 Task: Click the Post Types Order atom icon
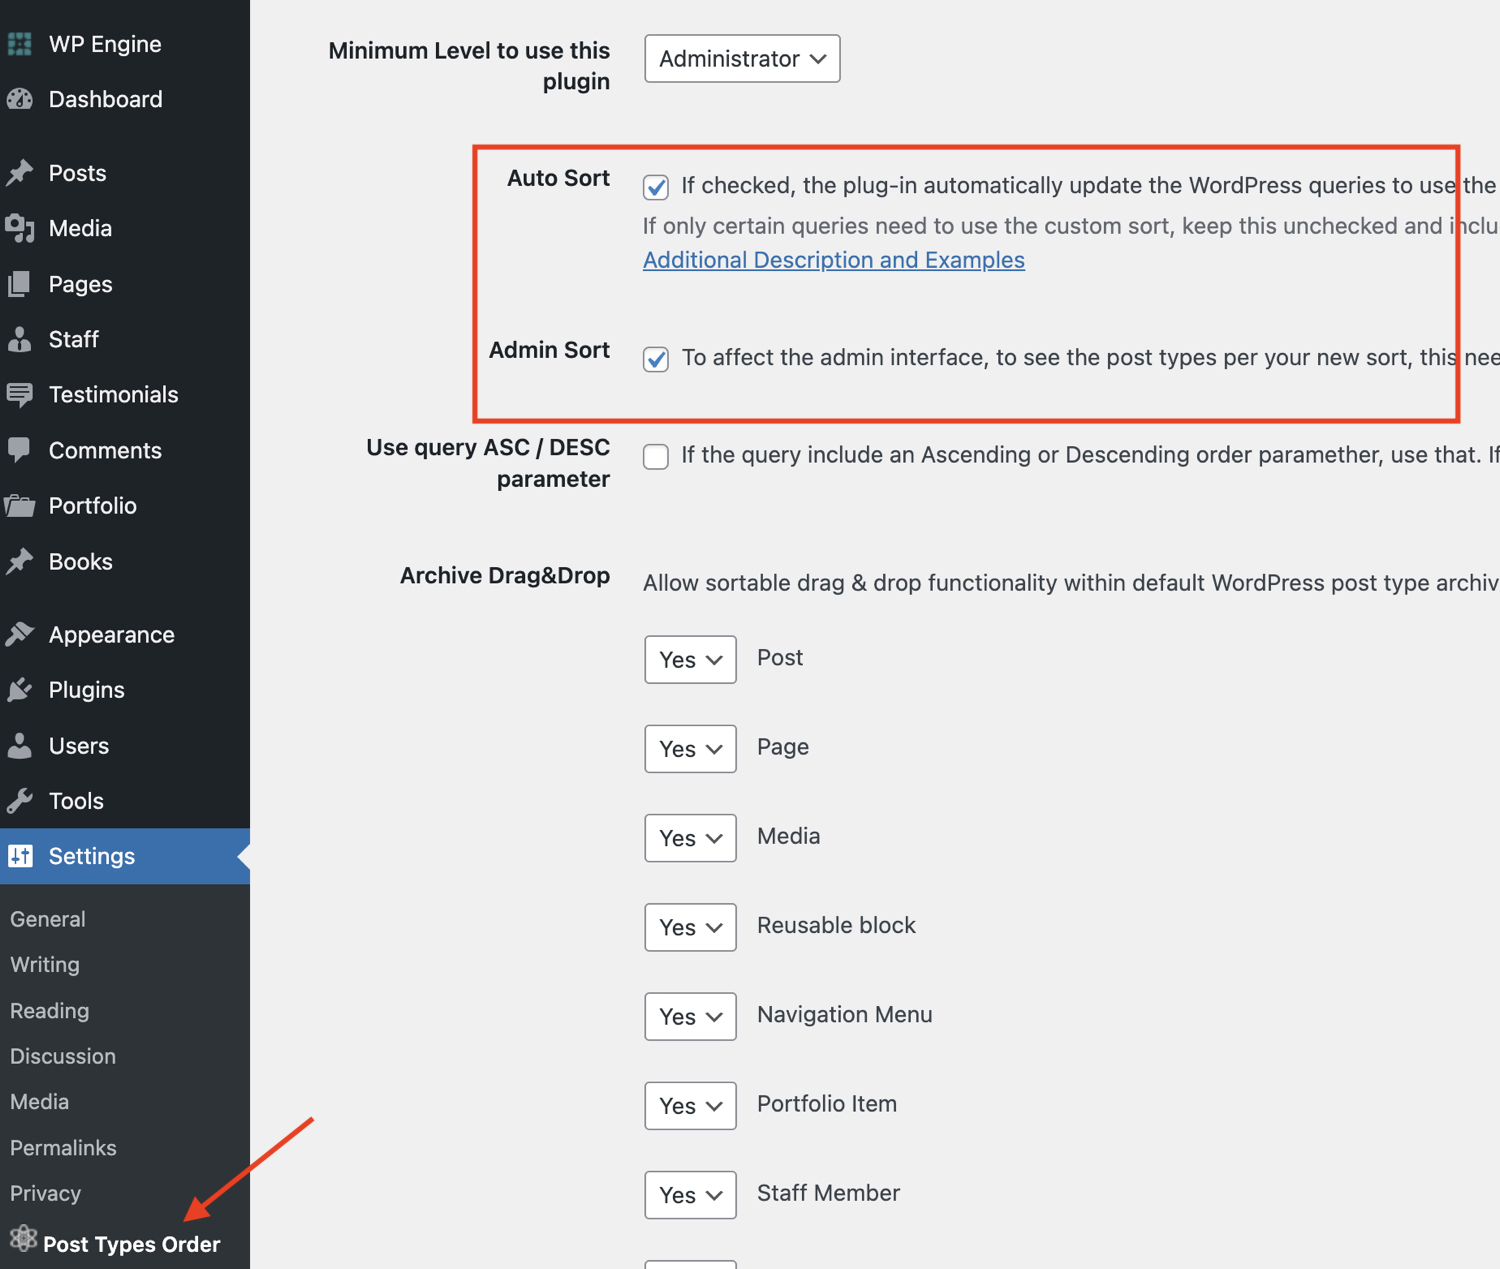pyautogui.click(x=23, y=1240)
